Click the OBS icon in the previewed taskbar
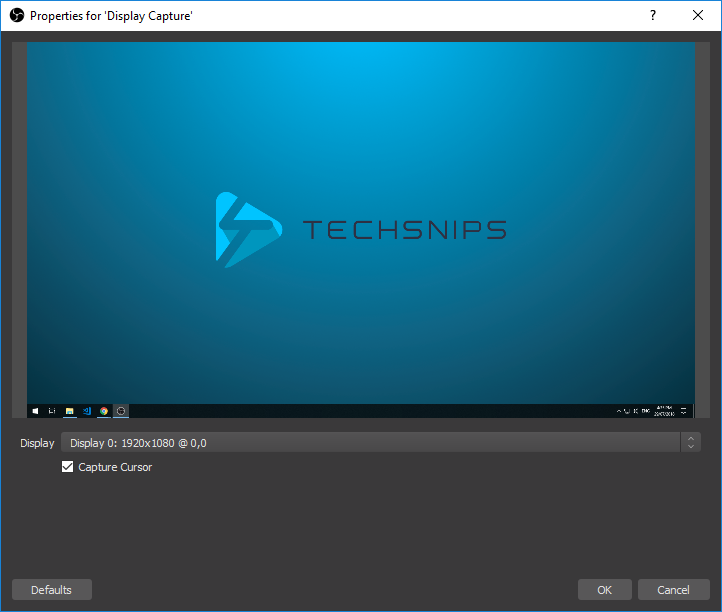Screen dimensions: 722x612 click(121, 411)
